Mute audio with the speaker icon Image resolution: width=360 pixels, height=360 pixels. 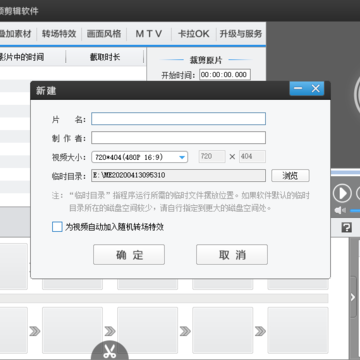[340, 210]
